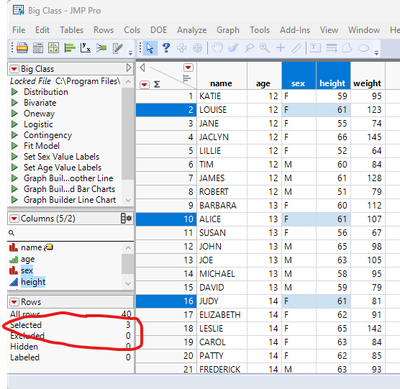Launch Fit Y by X from the toolbar
This screenshot has height=389, width=400.
pyautogui.click(x=85, y=48)
